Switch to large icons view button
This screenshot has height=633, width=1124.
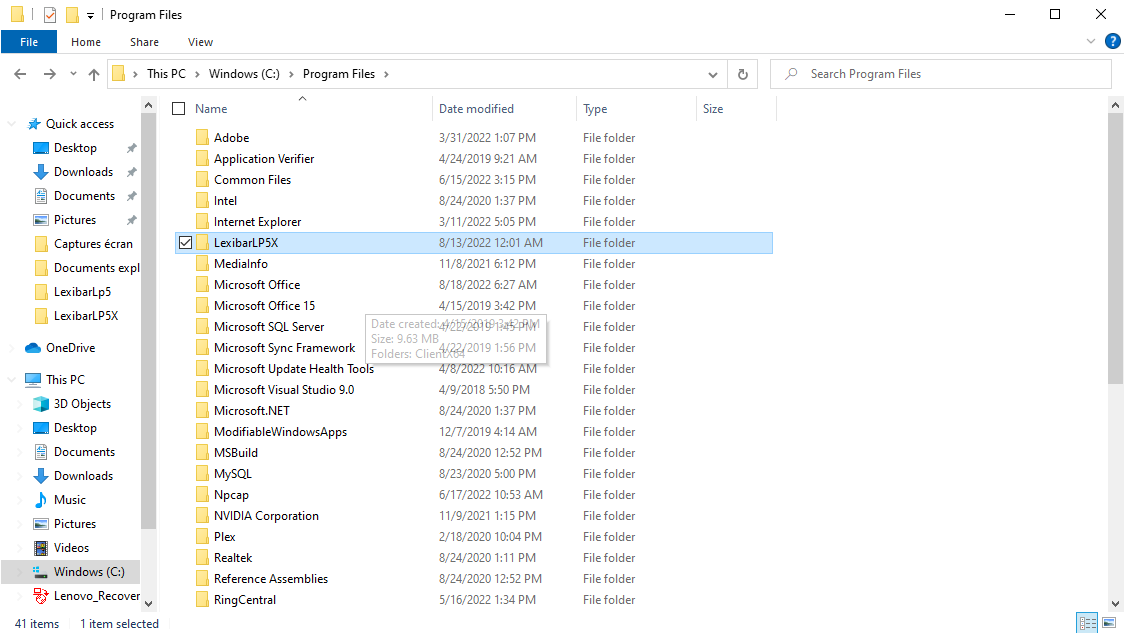click(x=1108, y=623)
